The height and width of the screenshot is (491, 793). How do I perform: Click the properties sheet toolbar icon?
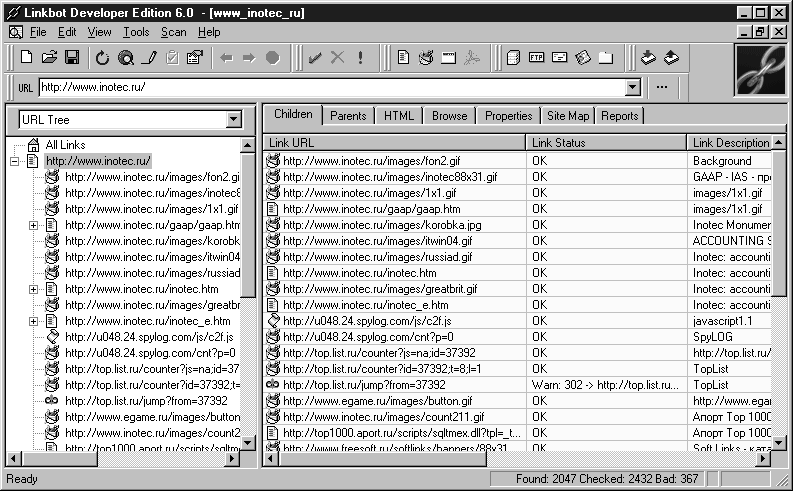coord(195,58)
